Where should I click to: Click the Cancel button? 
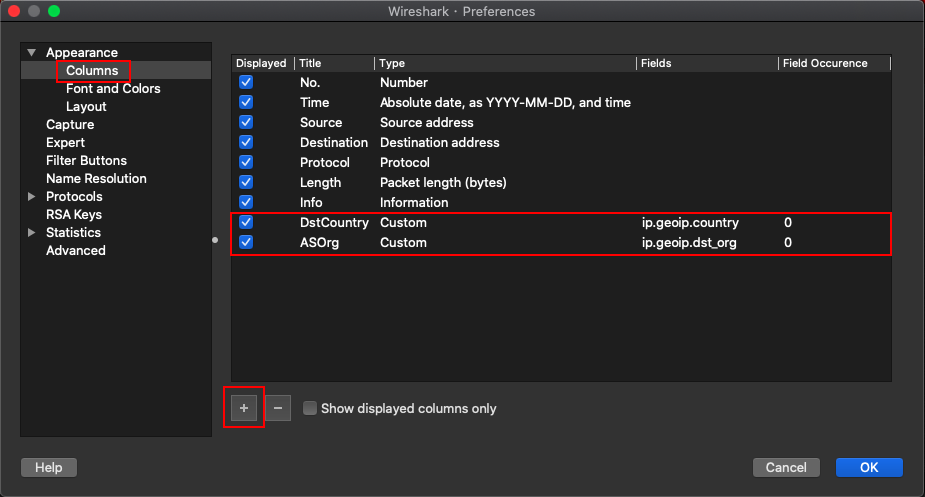click(x=786, y=467)
